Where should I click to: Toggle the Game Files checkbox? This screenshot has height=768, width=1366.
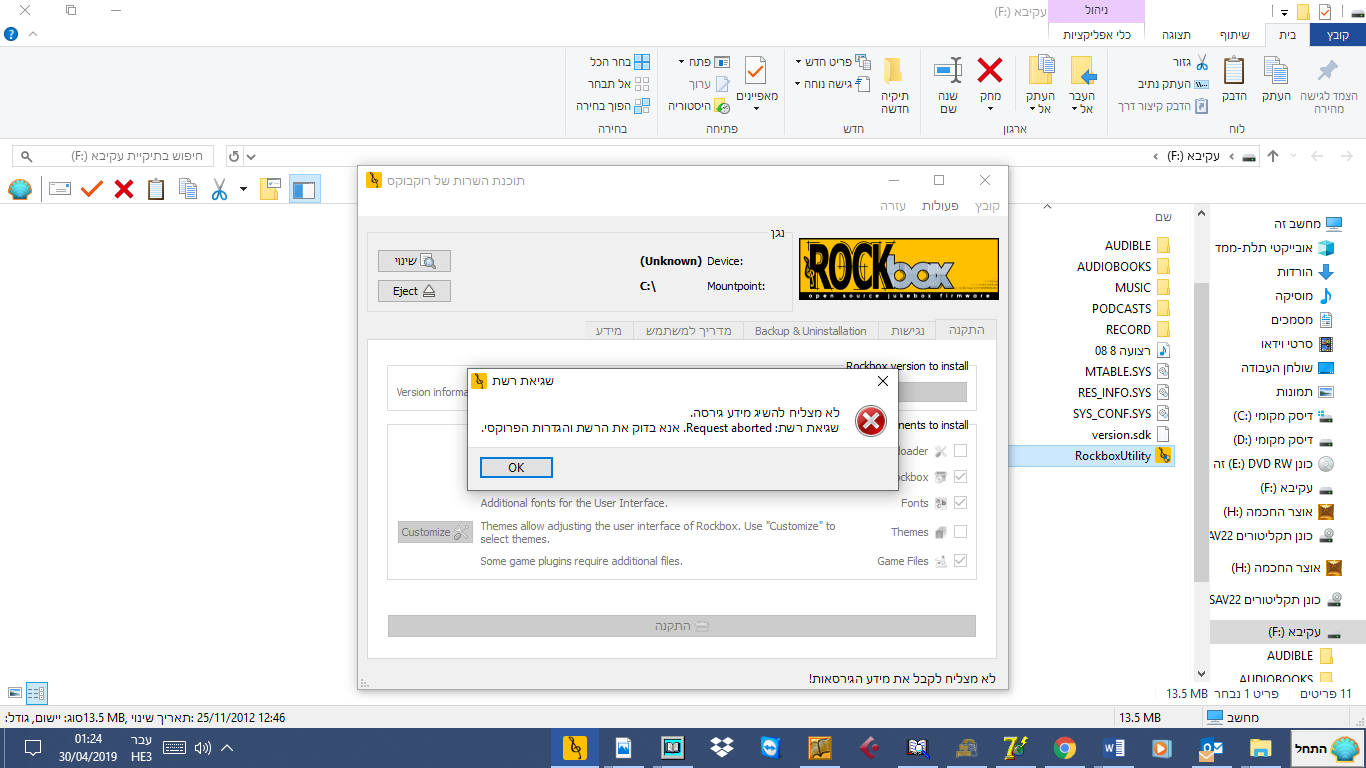pos(960,561)
